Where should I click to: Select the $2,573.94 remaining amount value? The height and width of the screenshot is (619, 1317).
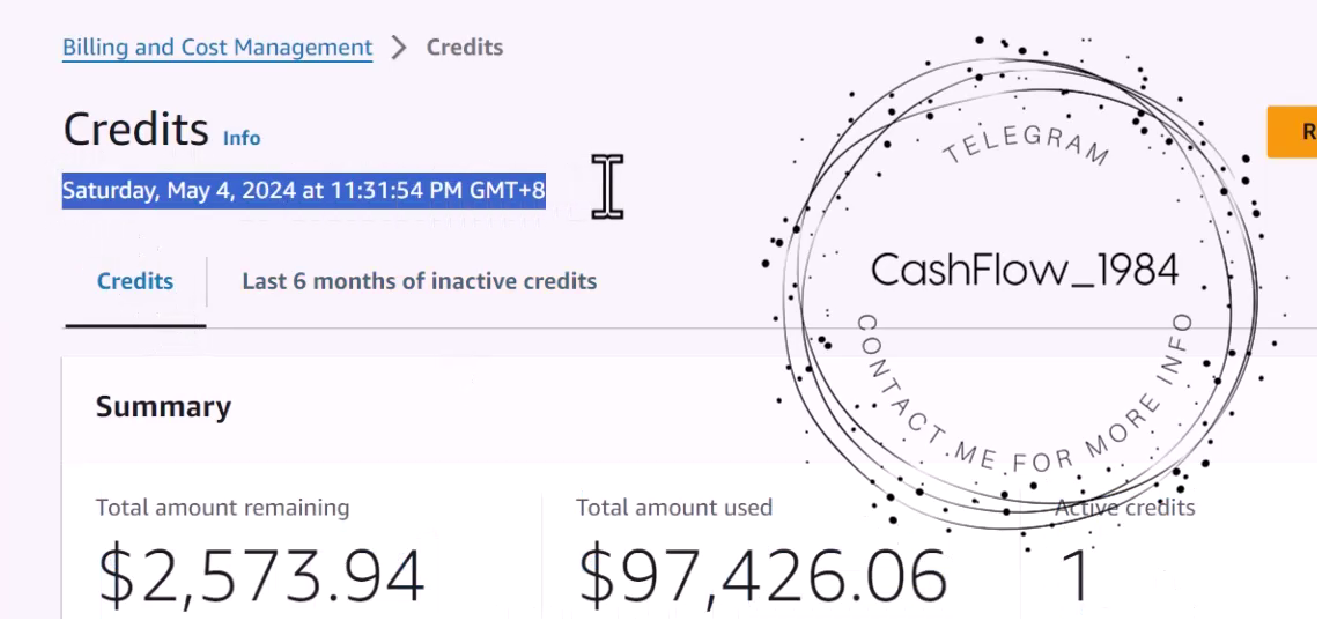click(x=262, y=577)
